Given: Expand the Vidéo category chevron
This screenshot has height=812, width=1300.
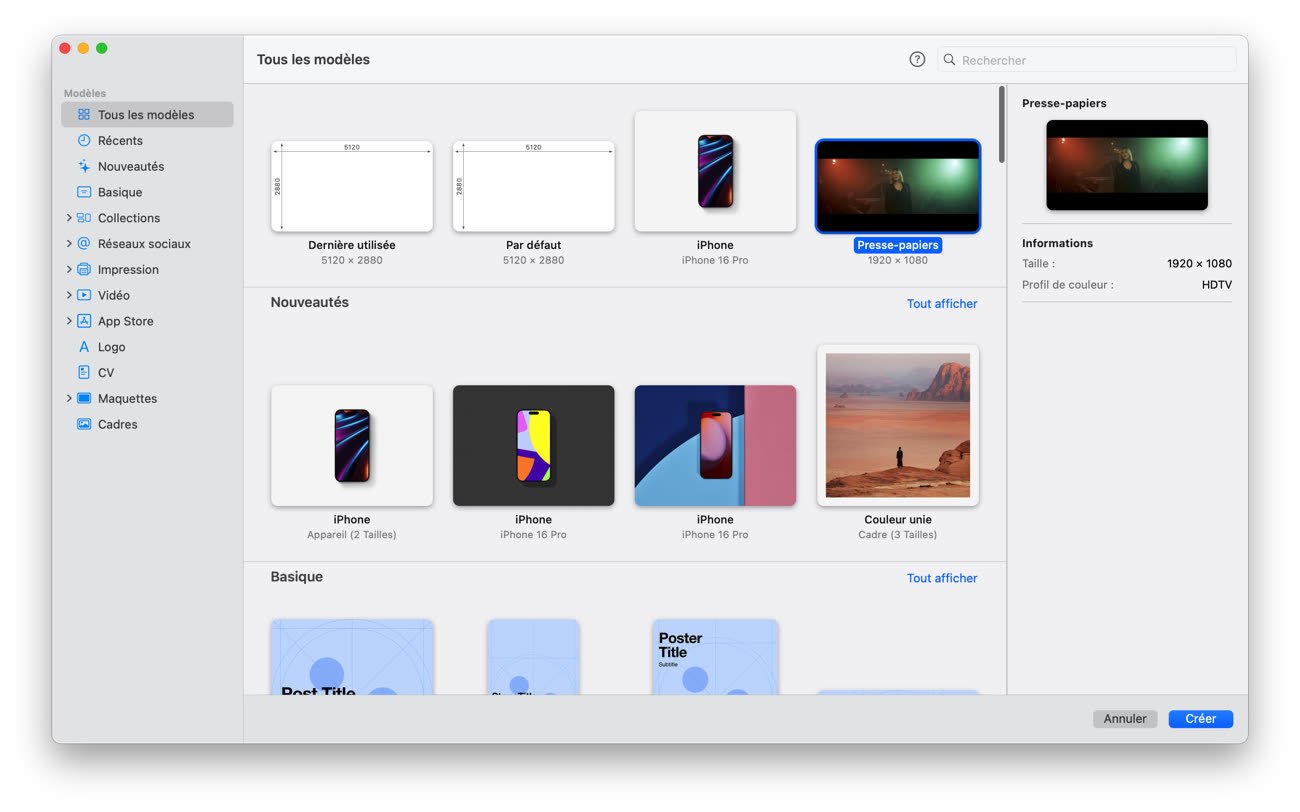Looking at the screenshot, I should coord(69,295).
